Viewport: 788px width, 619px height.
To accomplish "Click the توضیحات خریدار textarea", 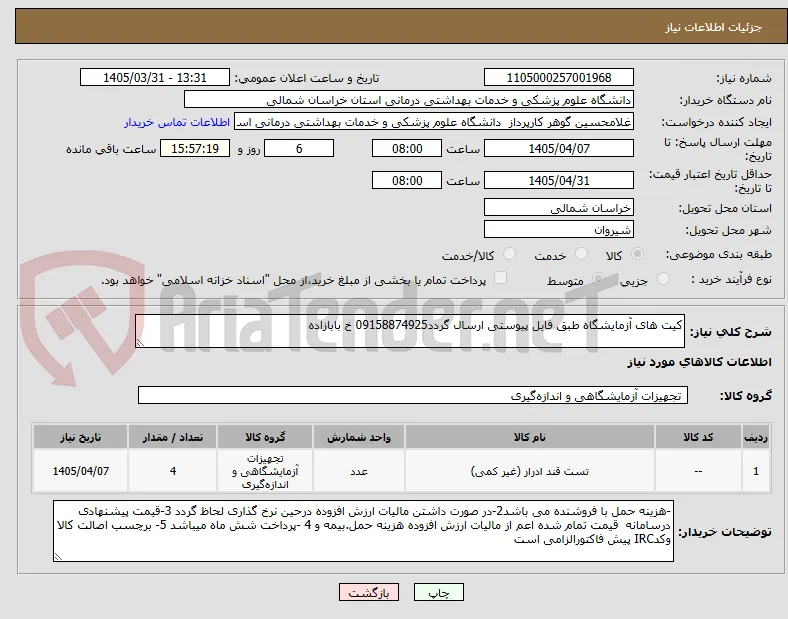I will click(x=363, y=531).
